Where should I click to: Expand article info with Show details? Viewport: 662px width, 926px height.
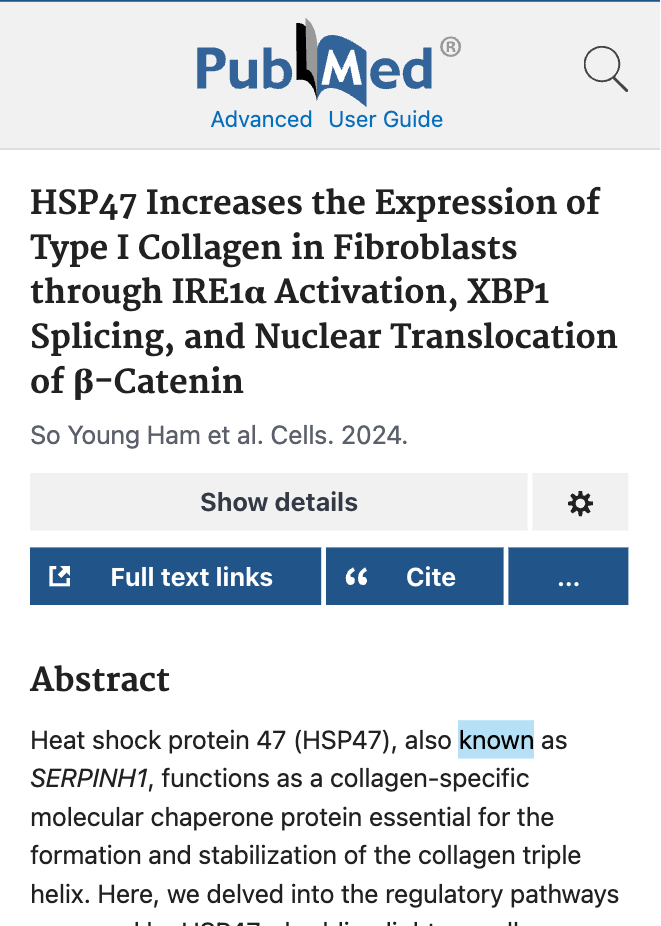pos(278,502)
